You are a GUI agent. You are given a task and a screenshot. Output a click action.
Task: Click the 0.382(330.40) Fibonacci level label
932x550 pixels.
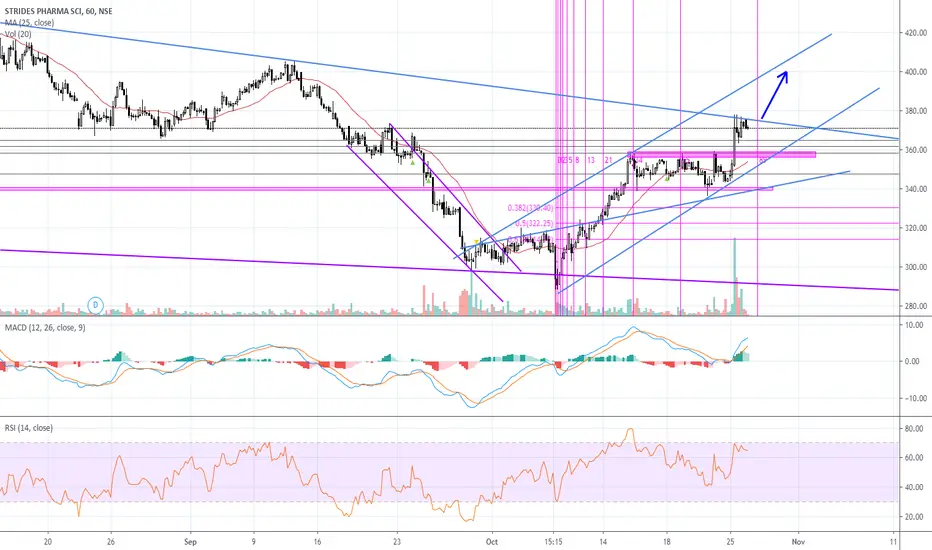pyautogui.click(x=530, y=208)
